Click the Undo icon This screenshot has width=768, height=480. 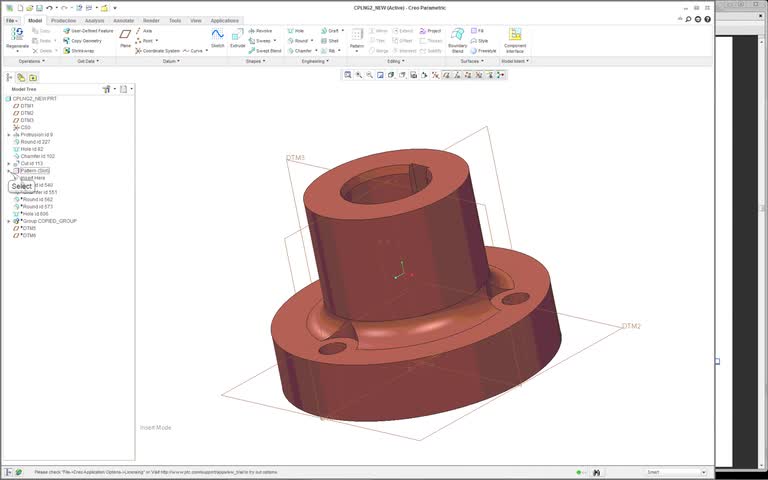49,8
